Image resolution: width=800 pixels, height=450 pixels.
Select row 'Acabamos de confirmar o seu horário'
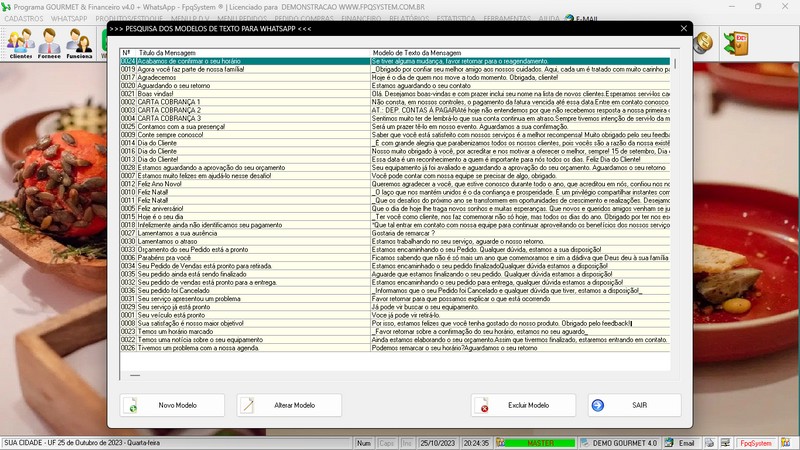(x=395, y=61)
